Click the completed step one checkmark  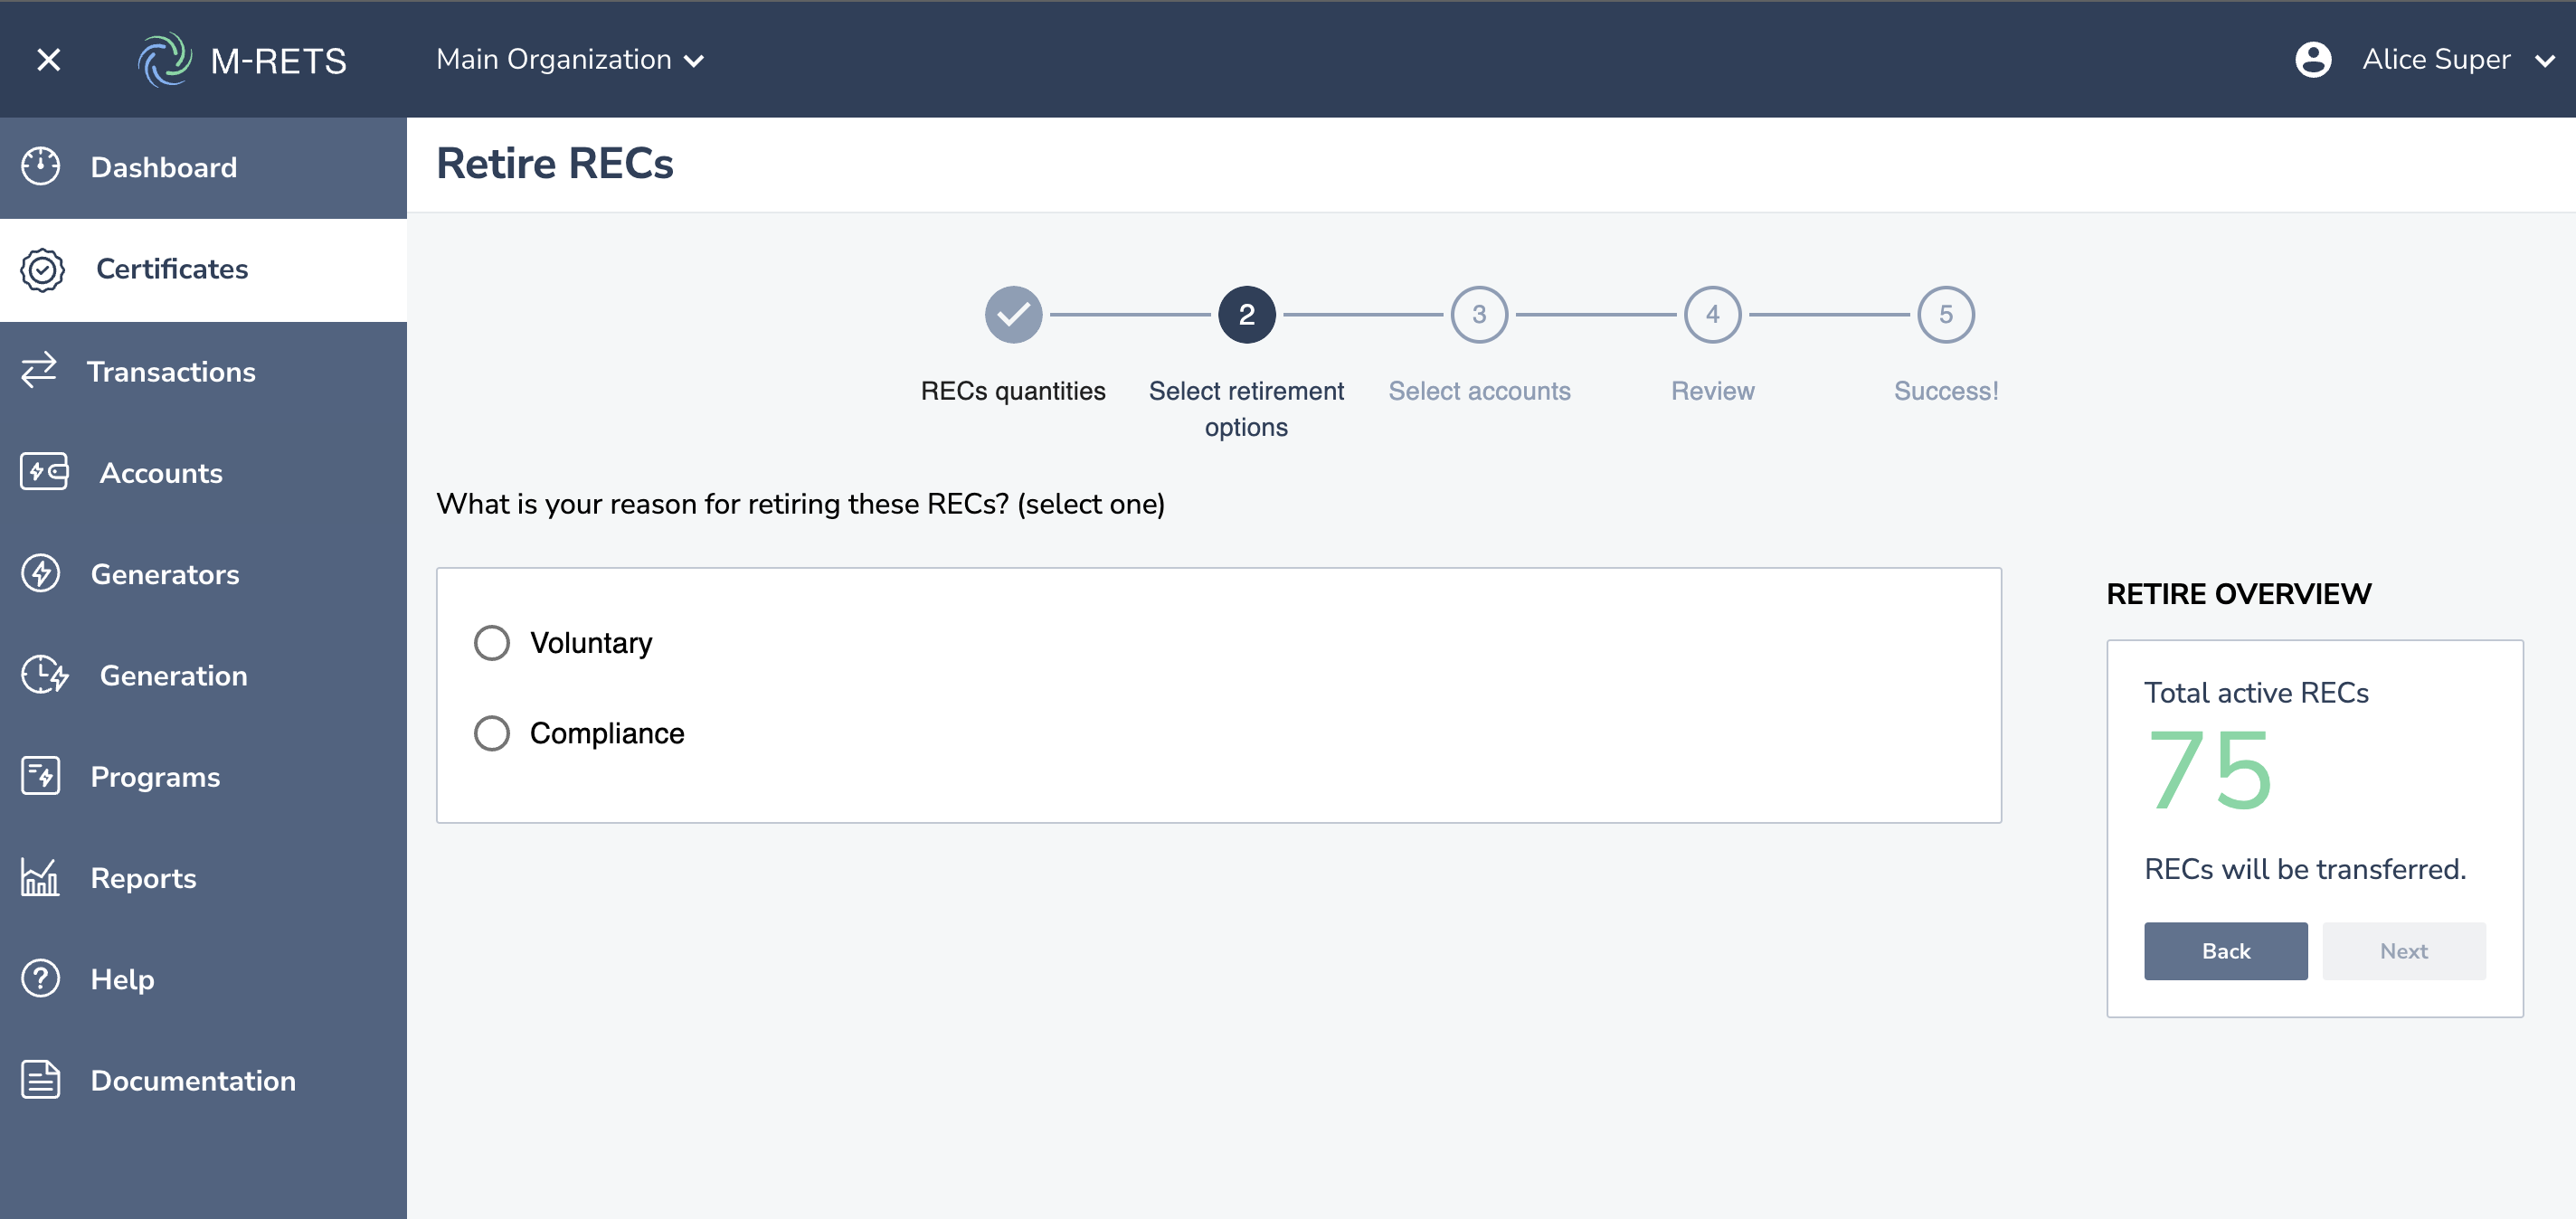(1012, 315)
